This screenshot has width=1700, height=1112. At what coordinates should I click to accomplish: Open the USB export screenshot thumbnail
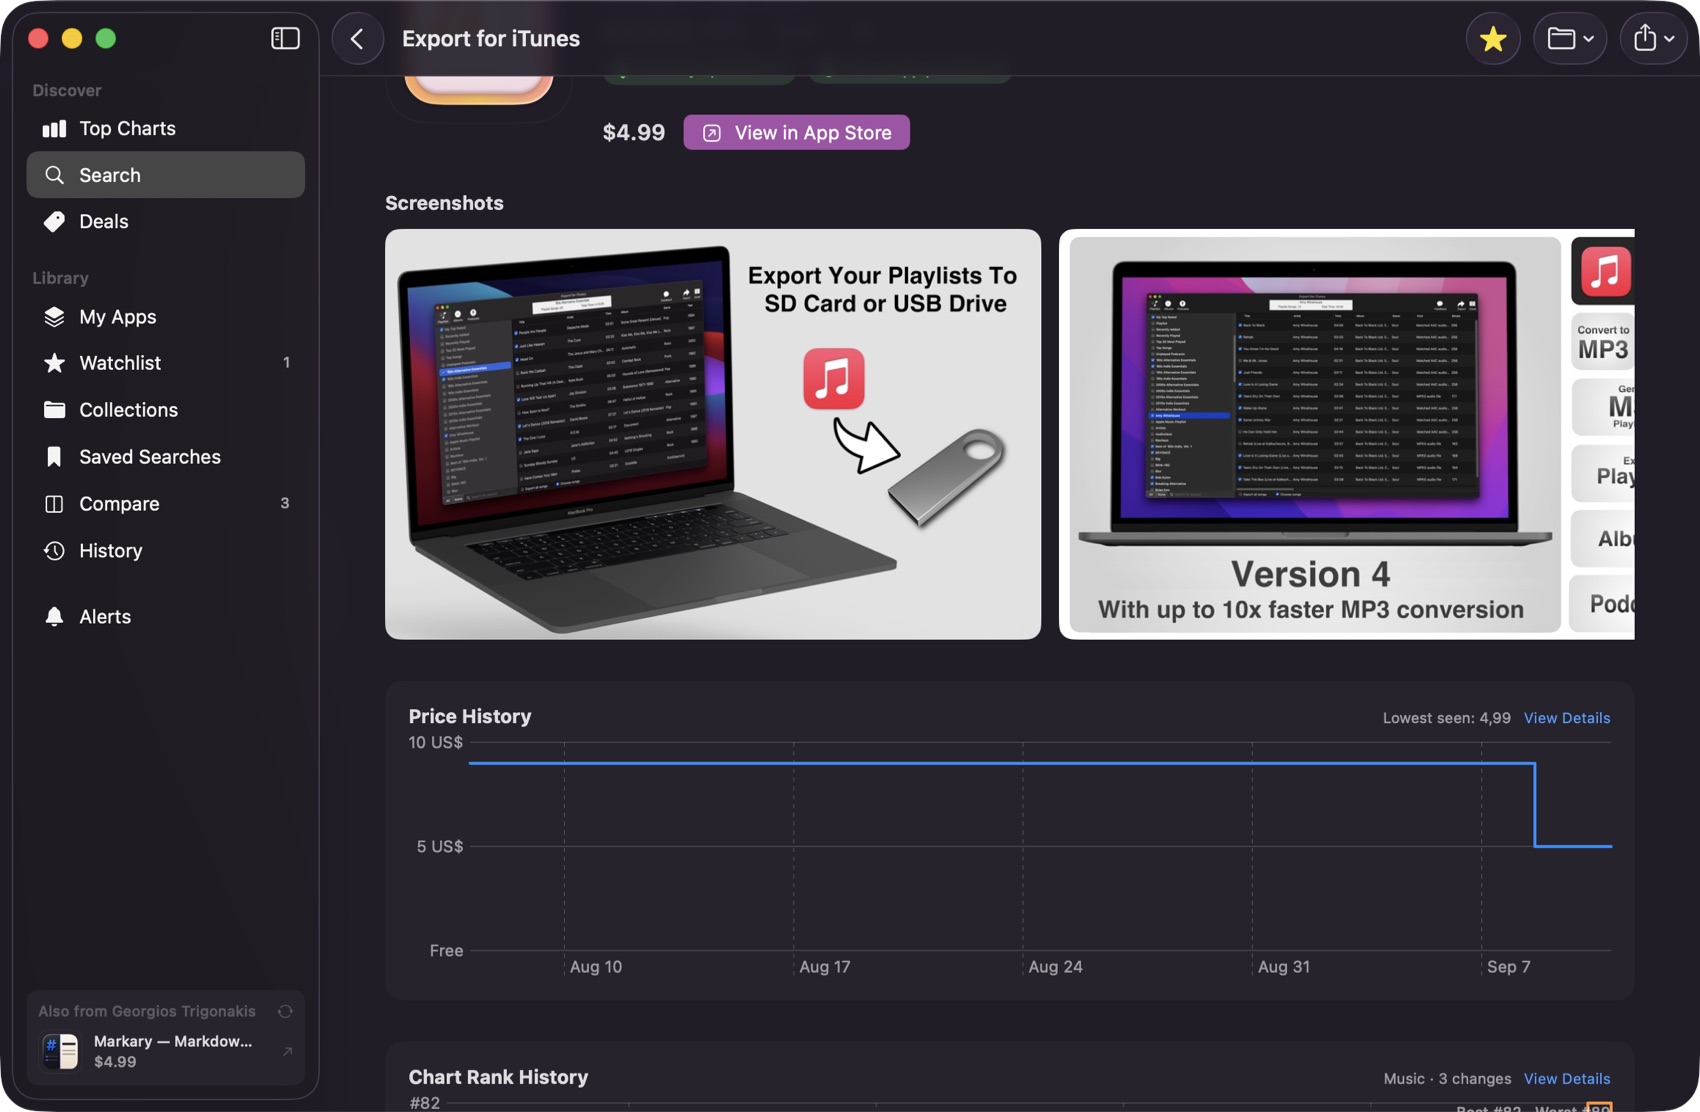tap(713, 434)
